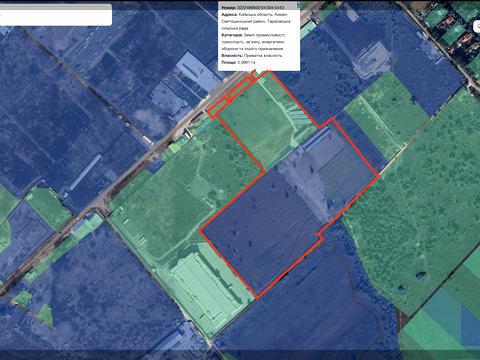480x360 pixels.
Task: Click the round map control at right edge
Action: click(x=477, y=27)
